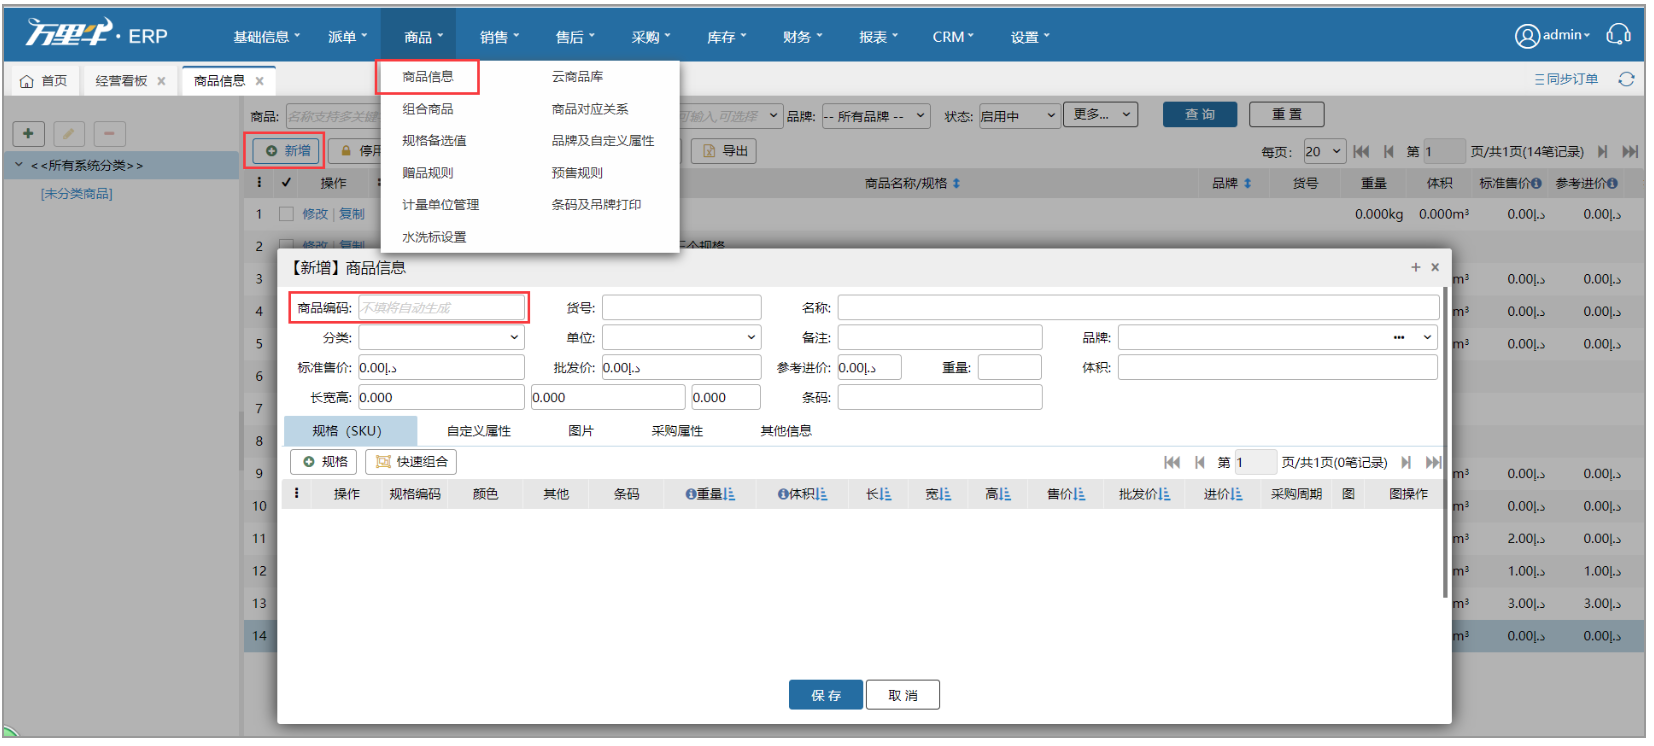Go to next page in SKU grid pager
1654x746 pixels.
(1406, 462)
